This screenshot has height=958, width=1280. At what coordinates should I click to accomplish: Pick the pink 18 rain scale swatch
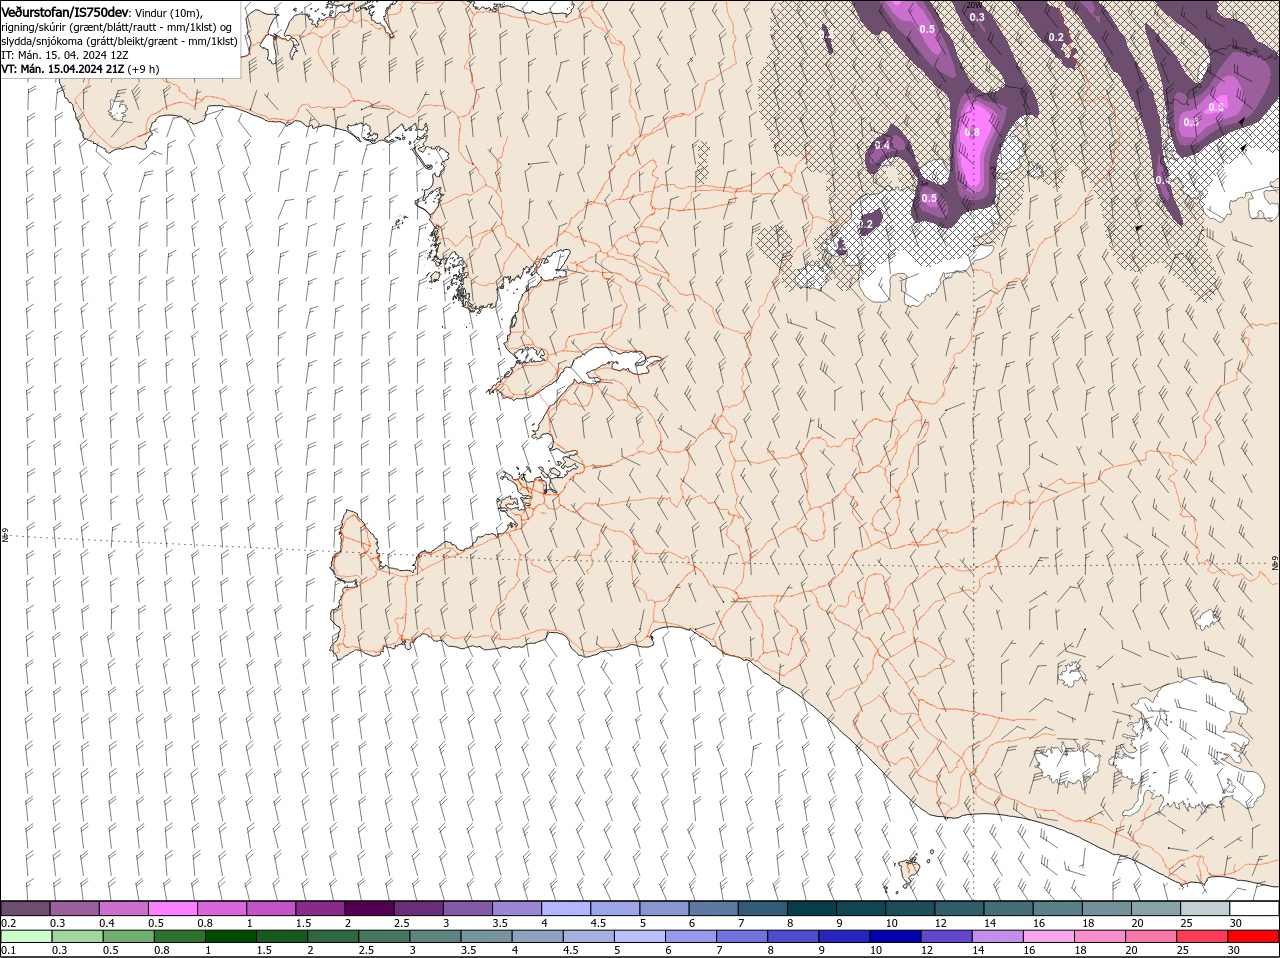pos(1101,937)
